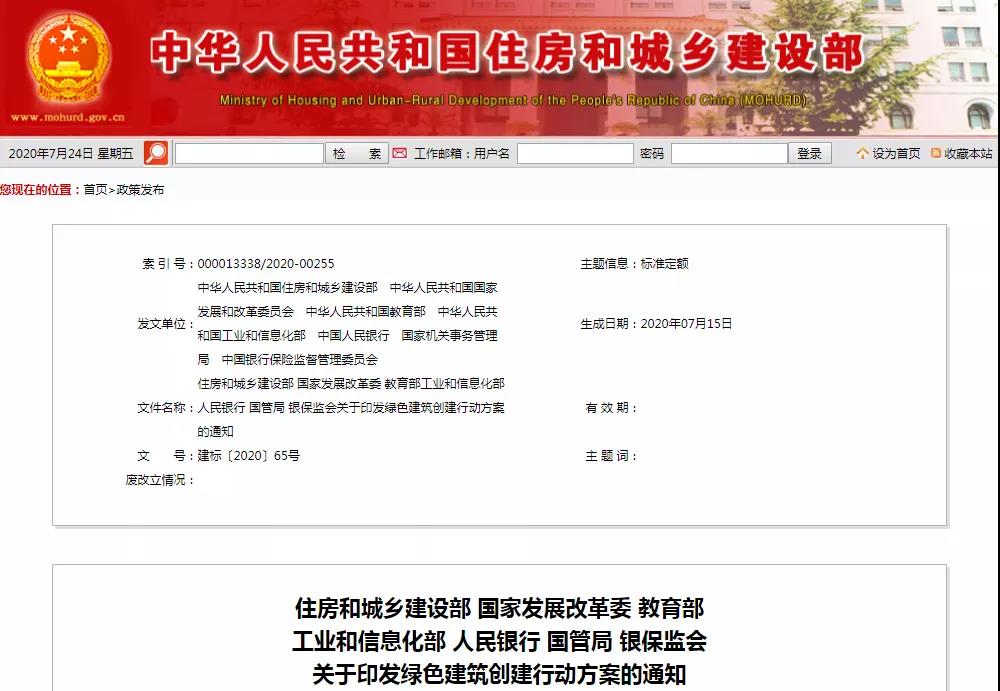
Task: Click the 检索 search button
Action: click(x=357, y=153)
